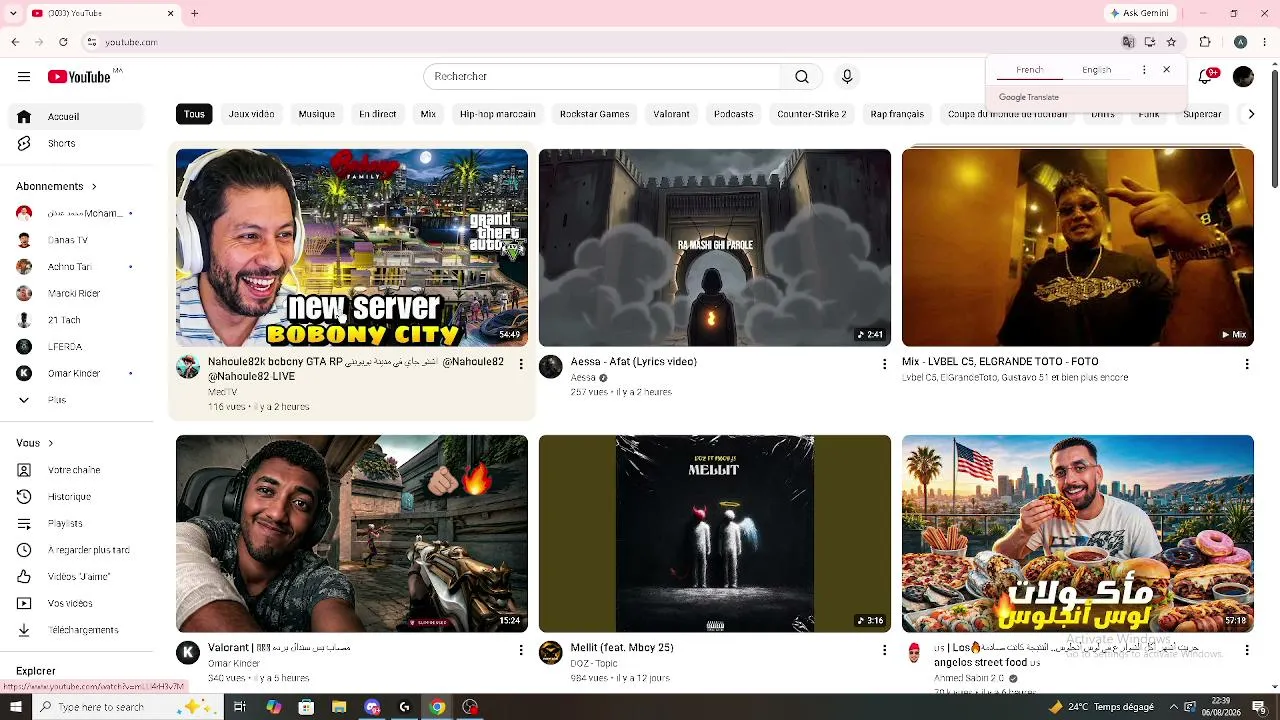Open the Chrome extensions puzzle icon
The width and height of the screenshot is (1280, 720).
click(x=1205, y=42)
